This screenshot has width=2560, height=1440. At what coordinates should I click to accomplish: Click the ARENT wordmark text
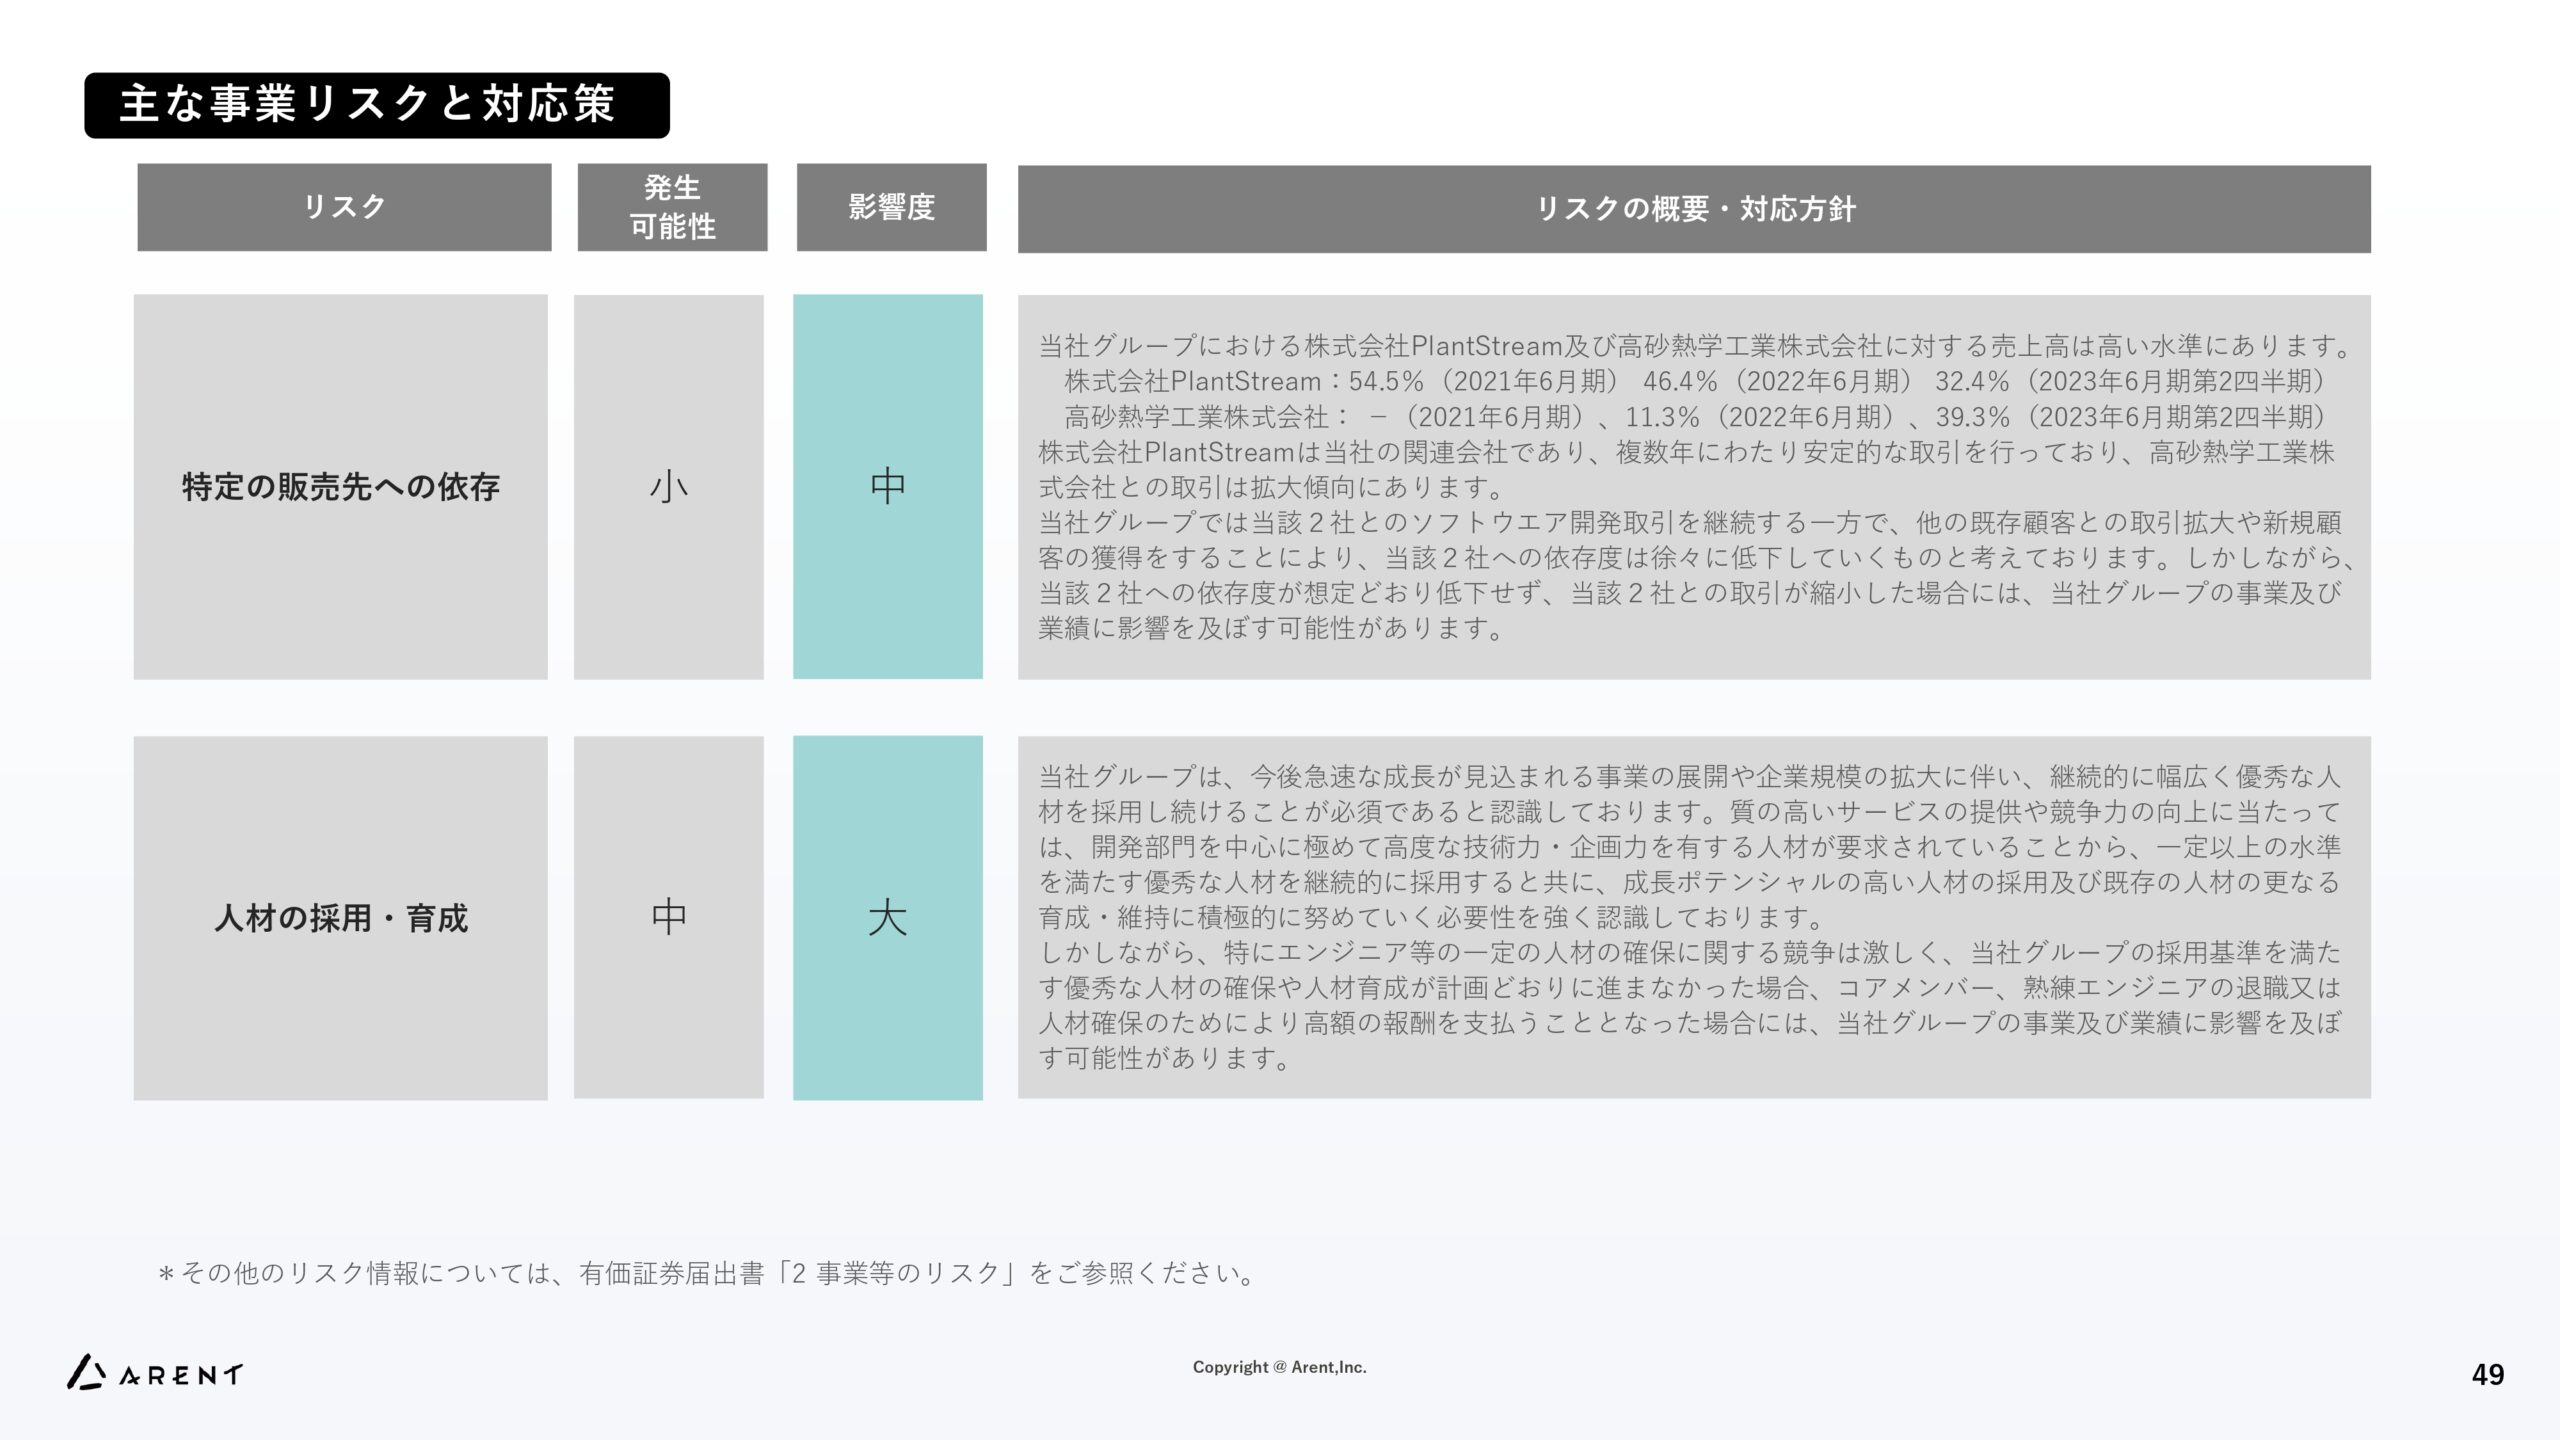click(181, 1376)
